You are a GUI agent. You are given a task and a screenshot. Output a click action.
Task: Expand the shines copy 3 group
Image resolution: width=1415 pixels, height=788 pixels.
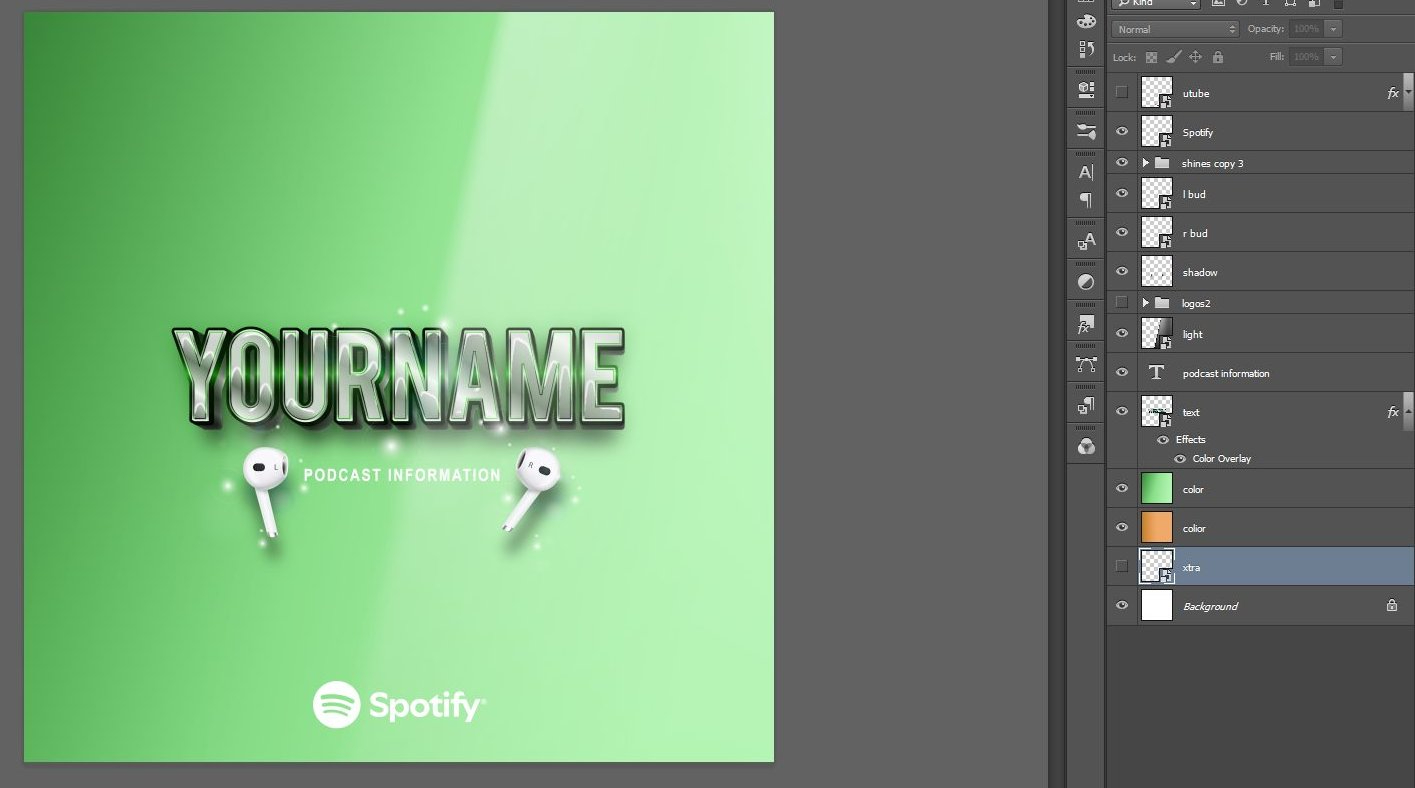click(1145, 163)
